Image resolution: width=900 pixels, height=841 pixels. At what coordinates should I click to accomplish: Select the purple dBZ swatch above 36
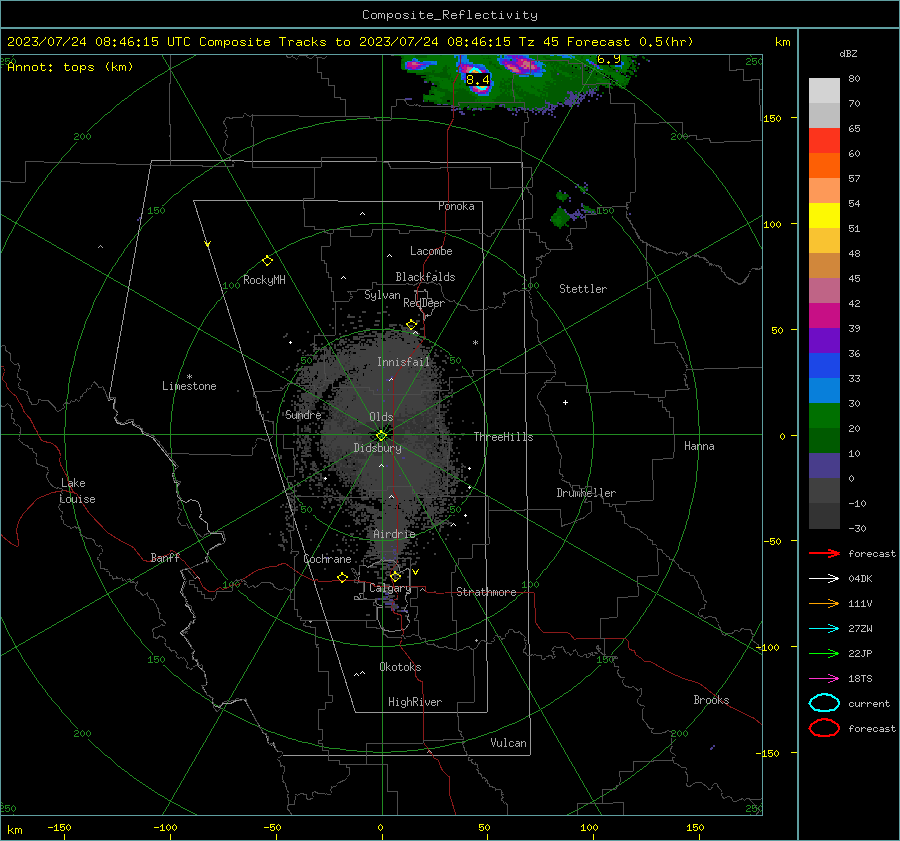(824, 340)
